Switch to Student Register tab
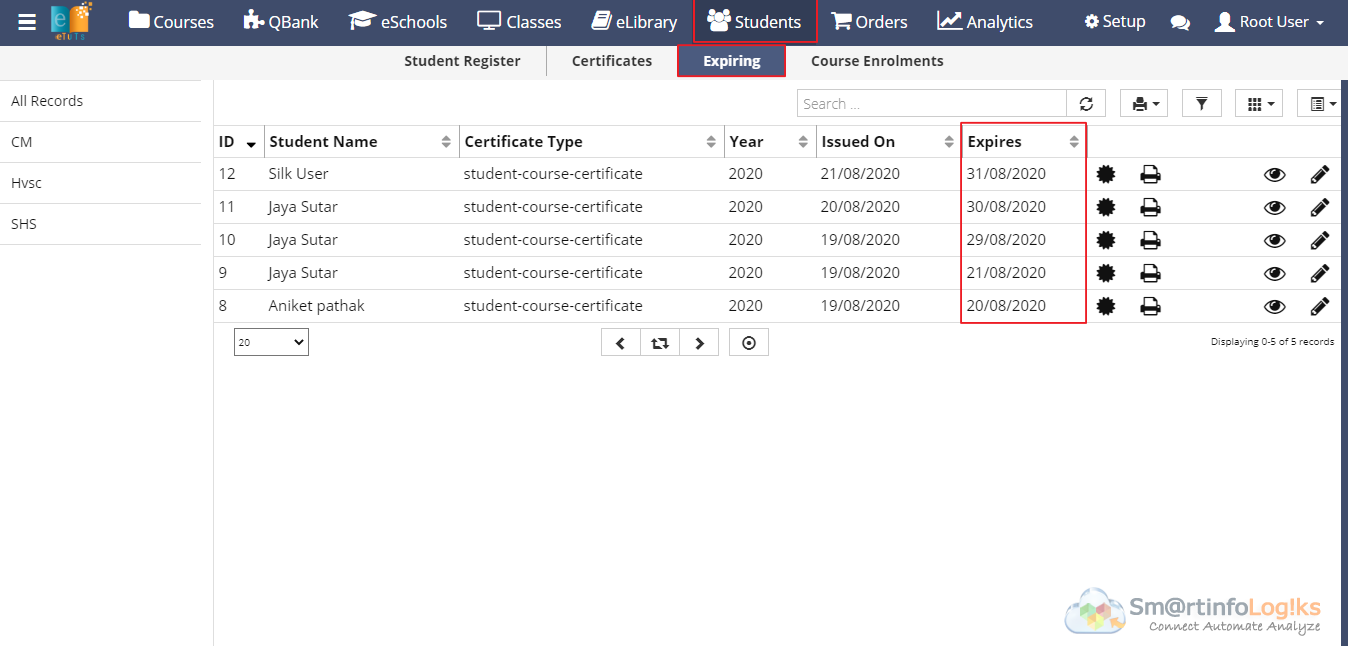The image size is (1348, 646). pyautogui.click(x=462, y=61)
